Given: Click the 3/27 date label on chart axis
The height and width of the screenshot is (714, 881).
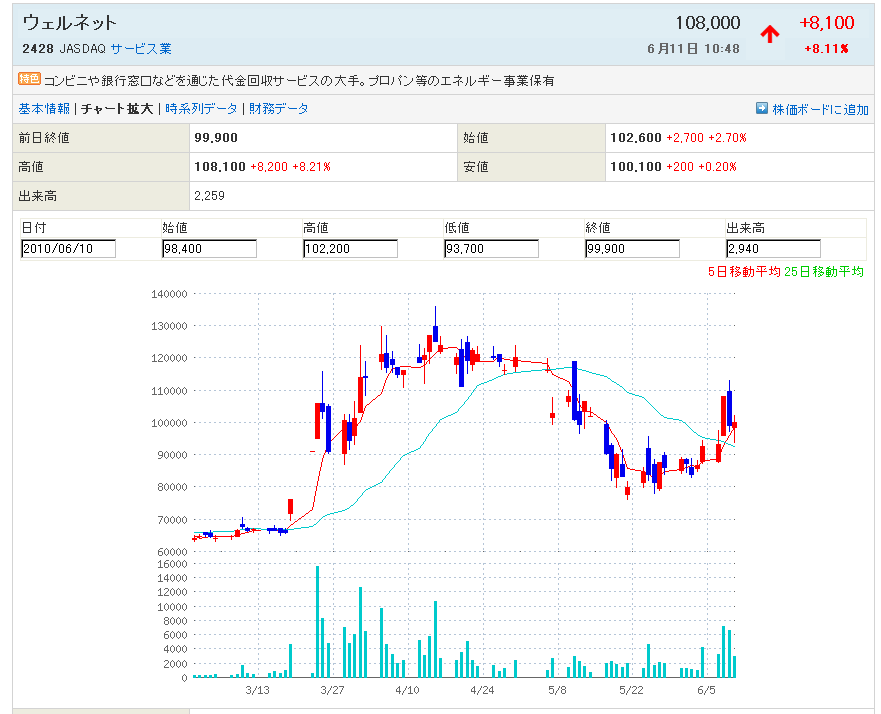Looking at the screenshot, I should pyautogui.click(x=332, y=690).
